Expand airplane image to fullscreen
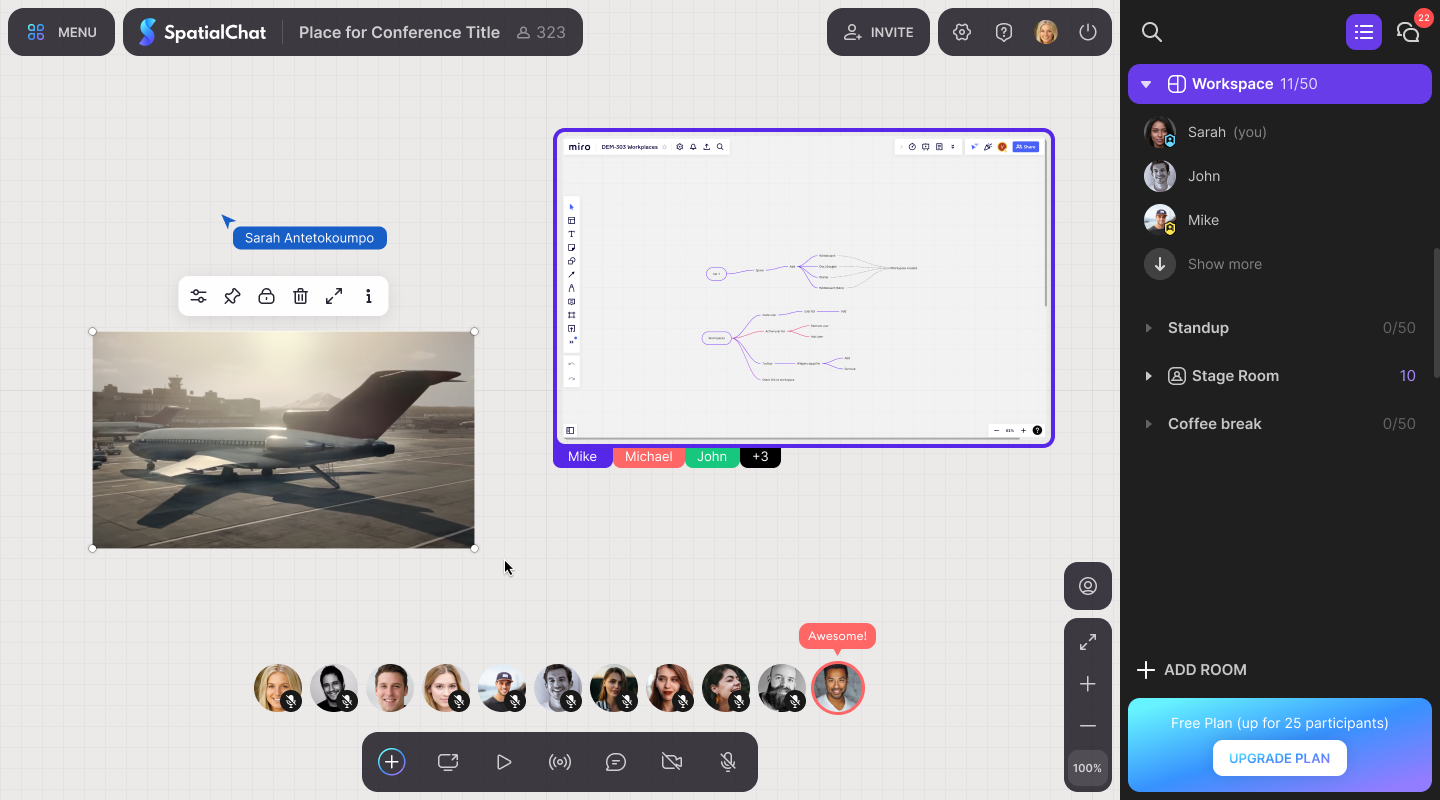The image size is (1440, 800). [x=334, y=296]
